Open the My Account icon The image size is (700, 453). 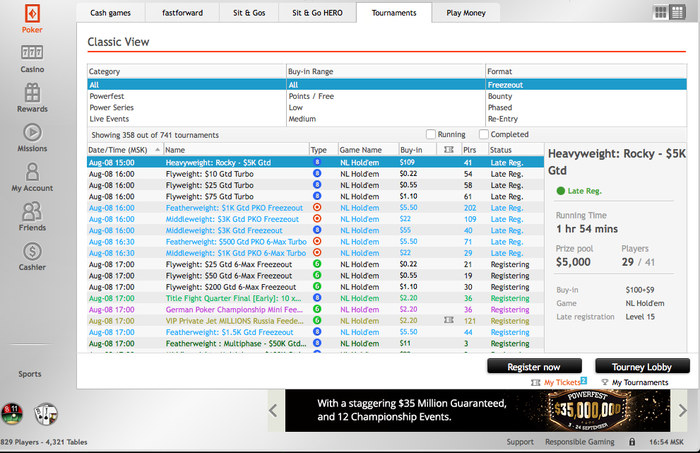click(x=32, y=172)
